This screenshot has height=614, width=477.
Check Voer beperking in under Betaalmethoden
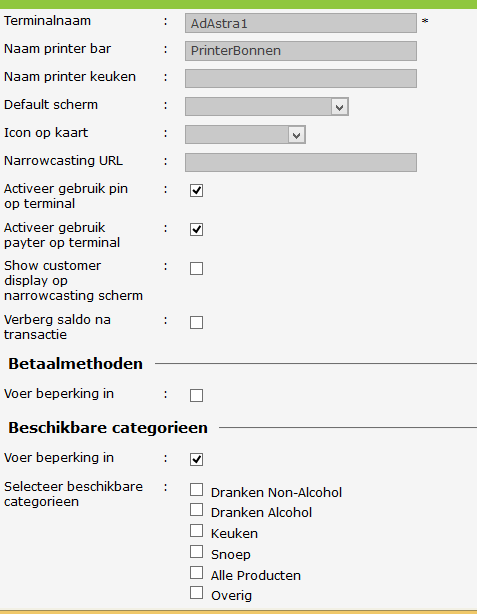tap(196, 395)
